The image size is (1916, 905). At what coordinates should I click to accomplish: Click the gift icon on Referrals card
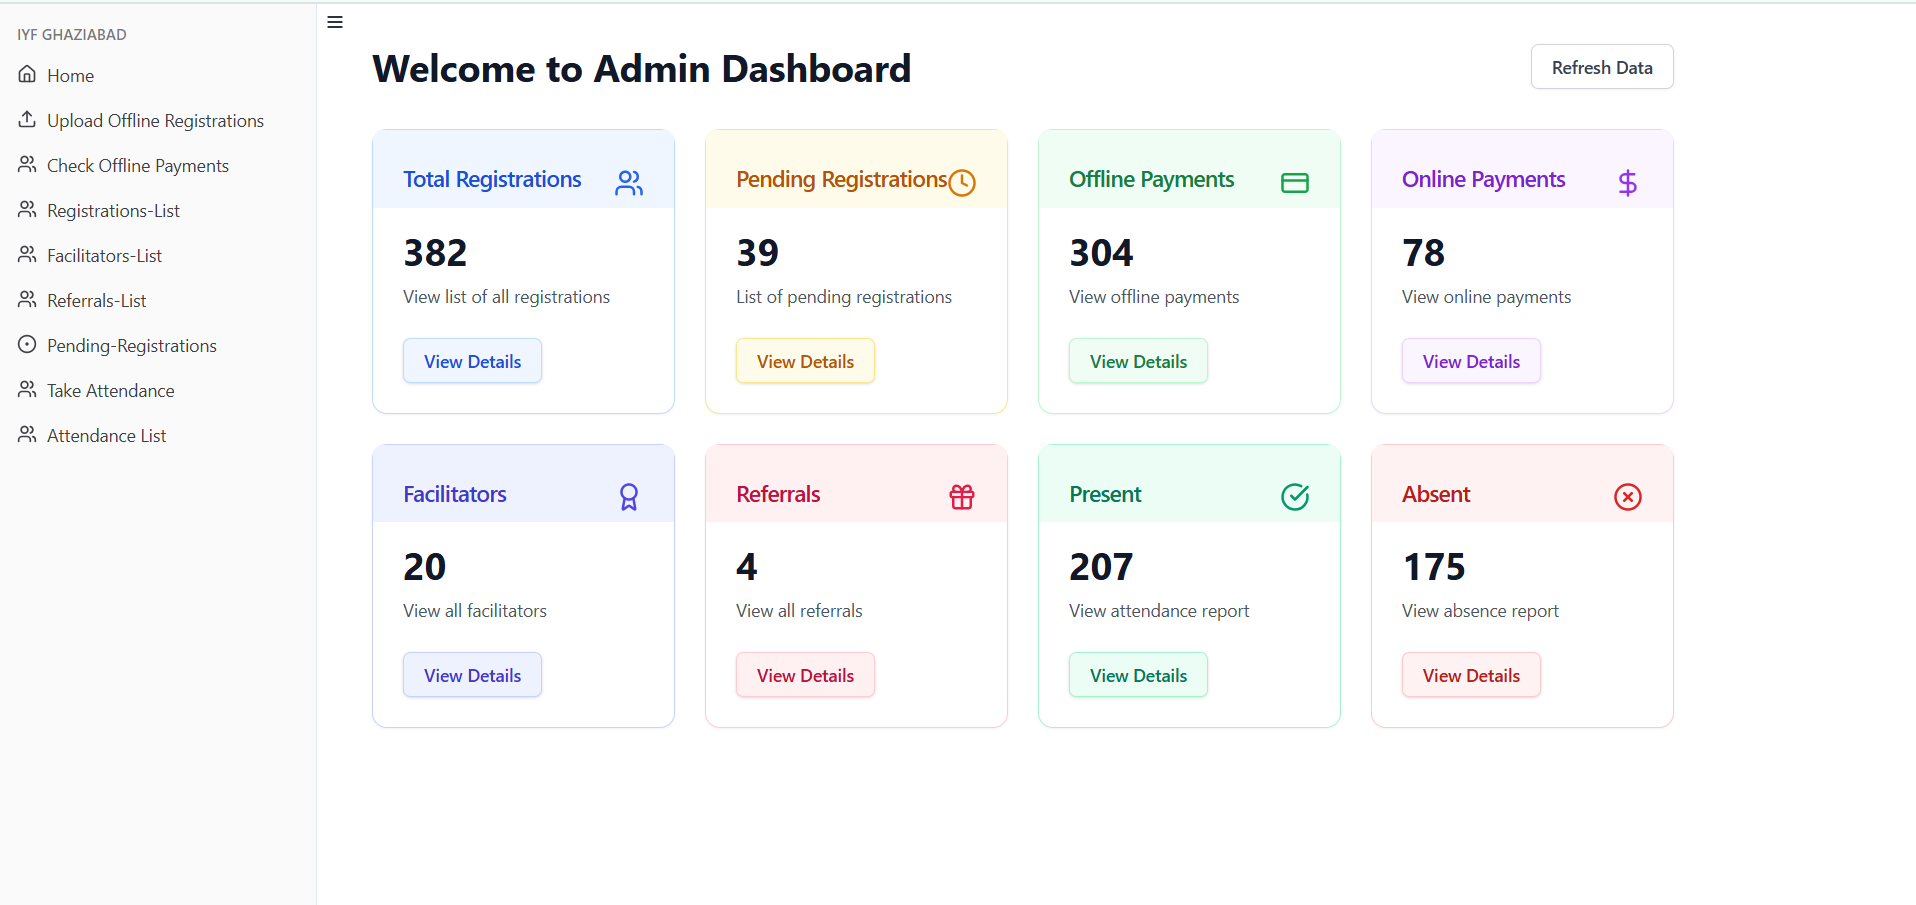point(962,497)
